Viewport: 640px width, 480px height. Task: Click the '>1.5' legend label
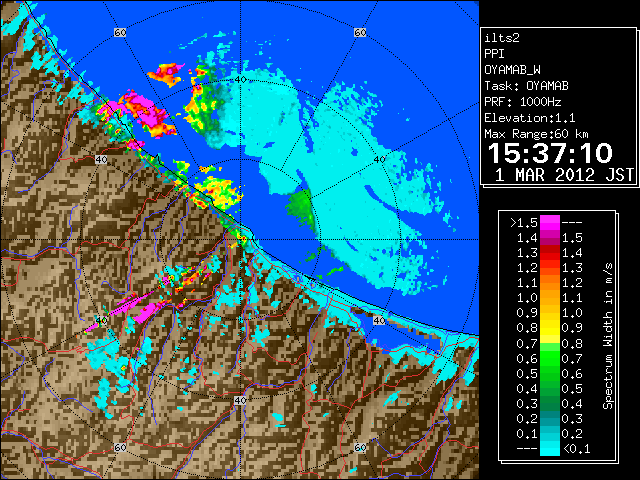click(x=523, y=223)
